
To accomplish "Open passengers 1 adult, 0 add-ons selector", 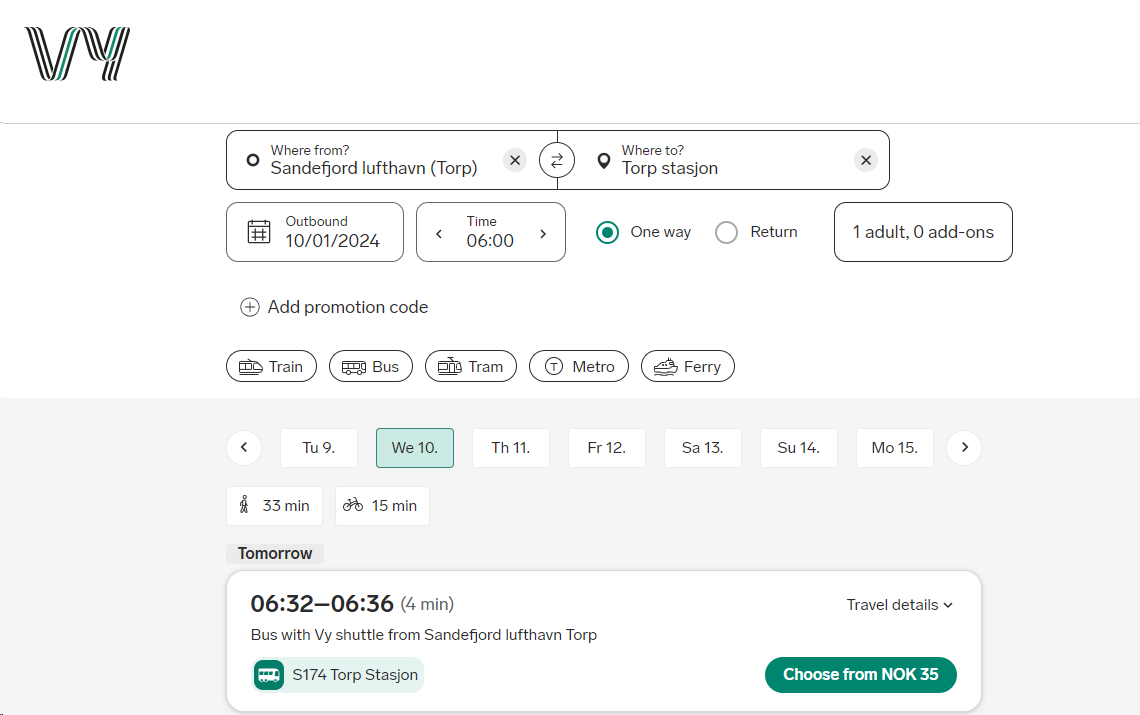I will [x=923, y=232].
